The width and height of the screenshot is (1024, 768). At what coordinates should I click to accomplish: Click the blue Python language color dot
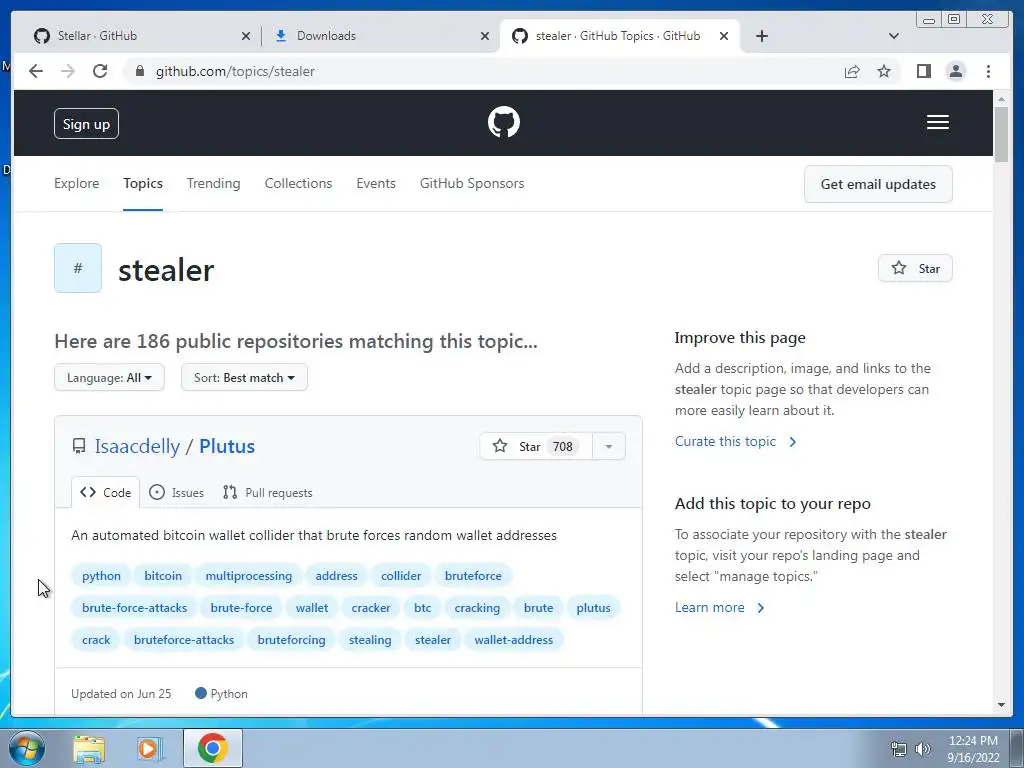(200, 693)
